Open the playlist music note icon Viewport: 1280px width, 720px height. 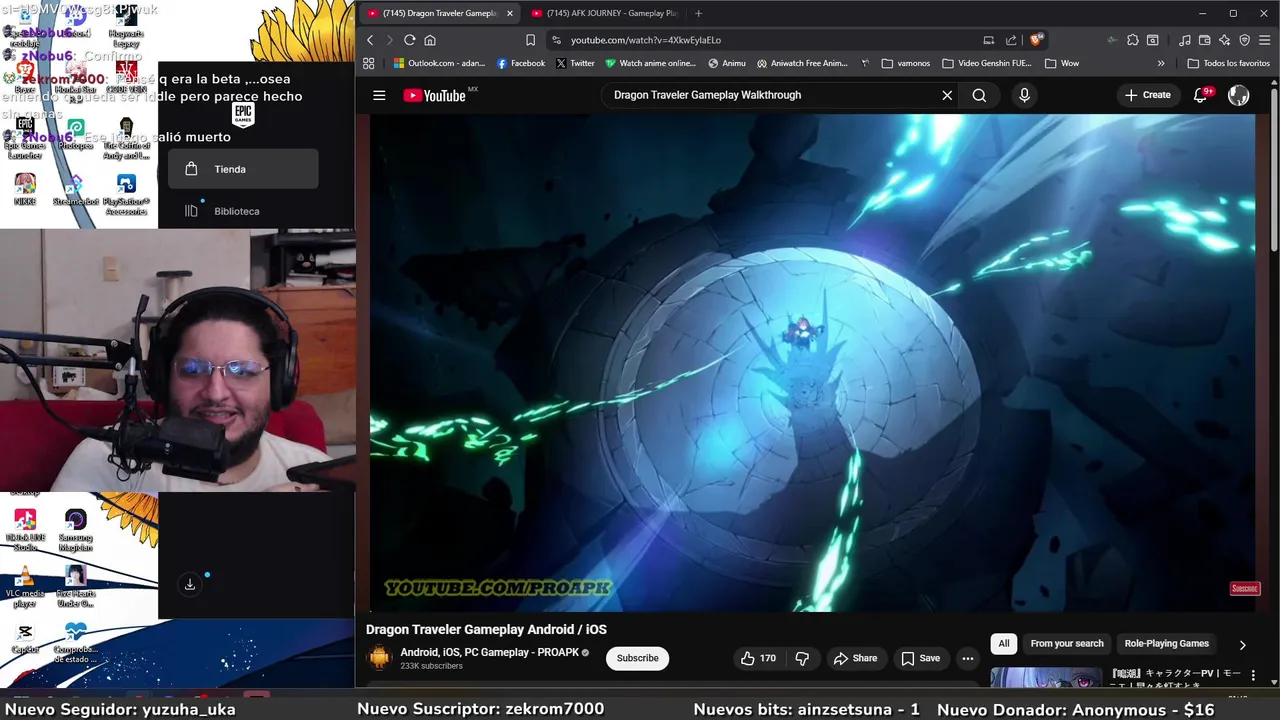(1185, 40)
